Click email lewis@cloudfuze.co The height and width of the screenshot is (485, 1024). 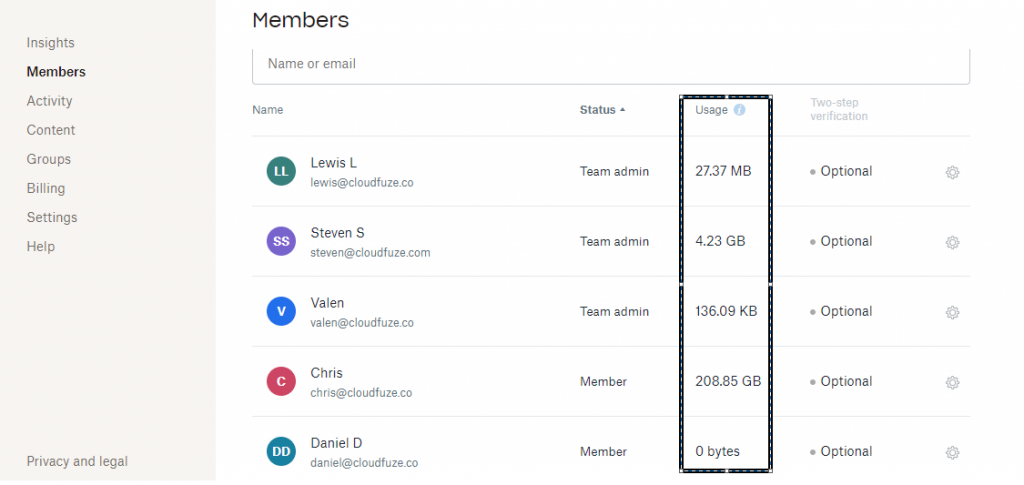tap(362, 183)
